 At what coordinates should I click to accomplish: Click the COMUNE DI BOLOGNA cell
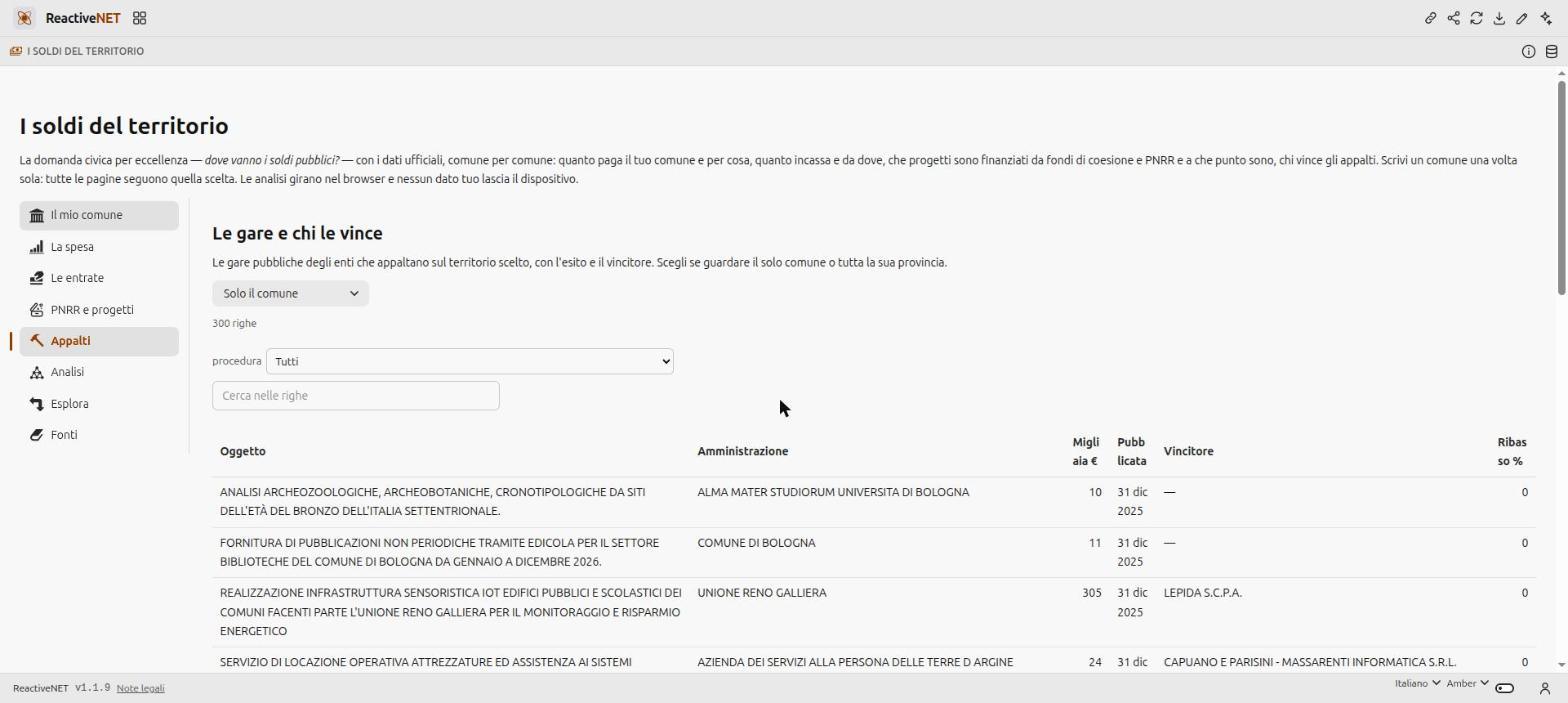coord(756,543)
